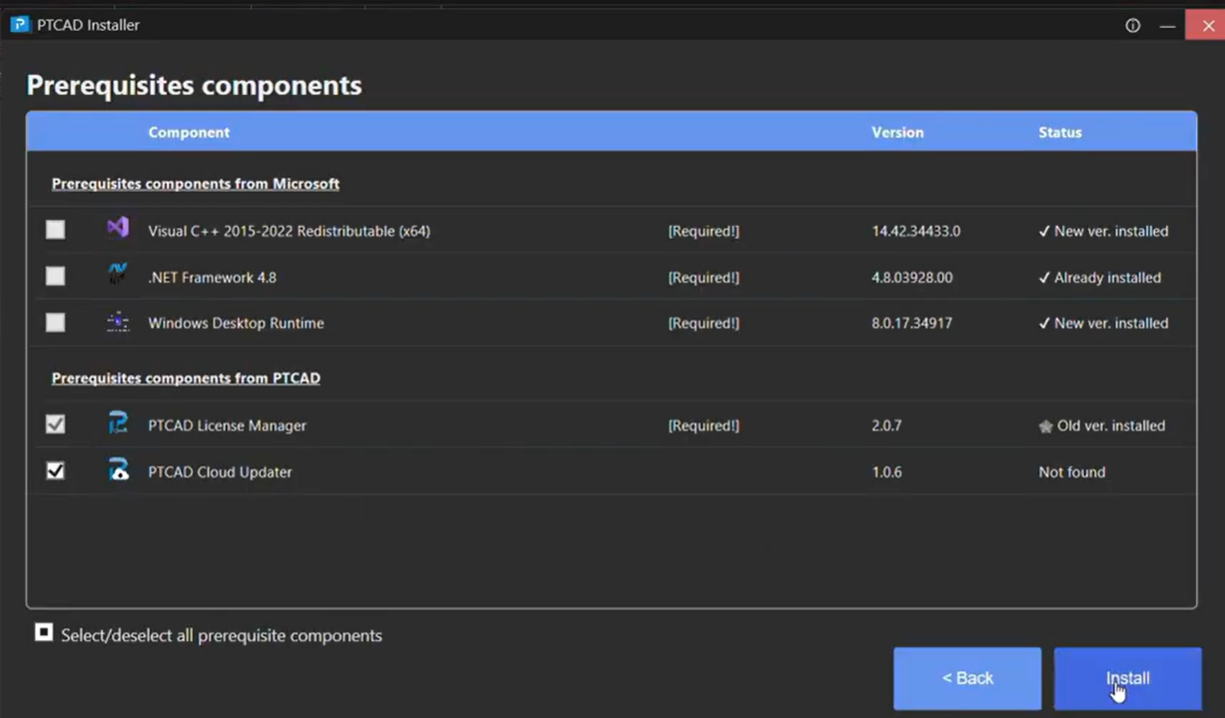The height and width of the screenshot is (718, 1225).
Task: Open the info icon in title bar
Action: pos(1133,26)
